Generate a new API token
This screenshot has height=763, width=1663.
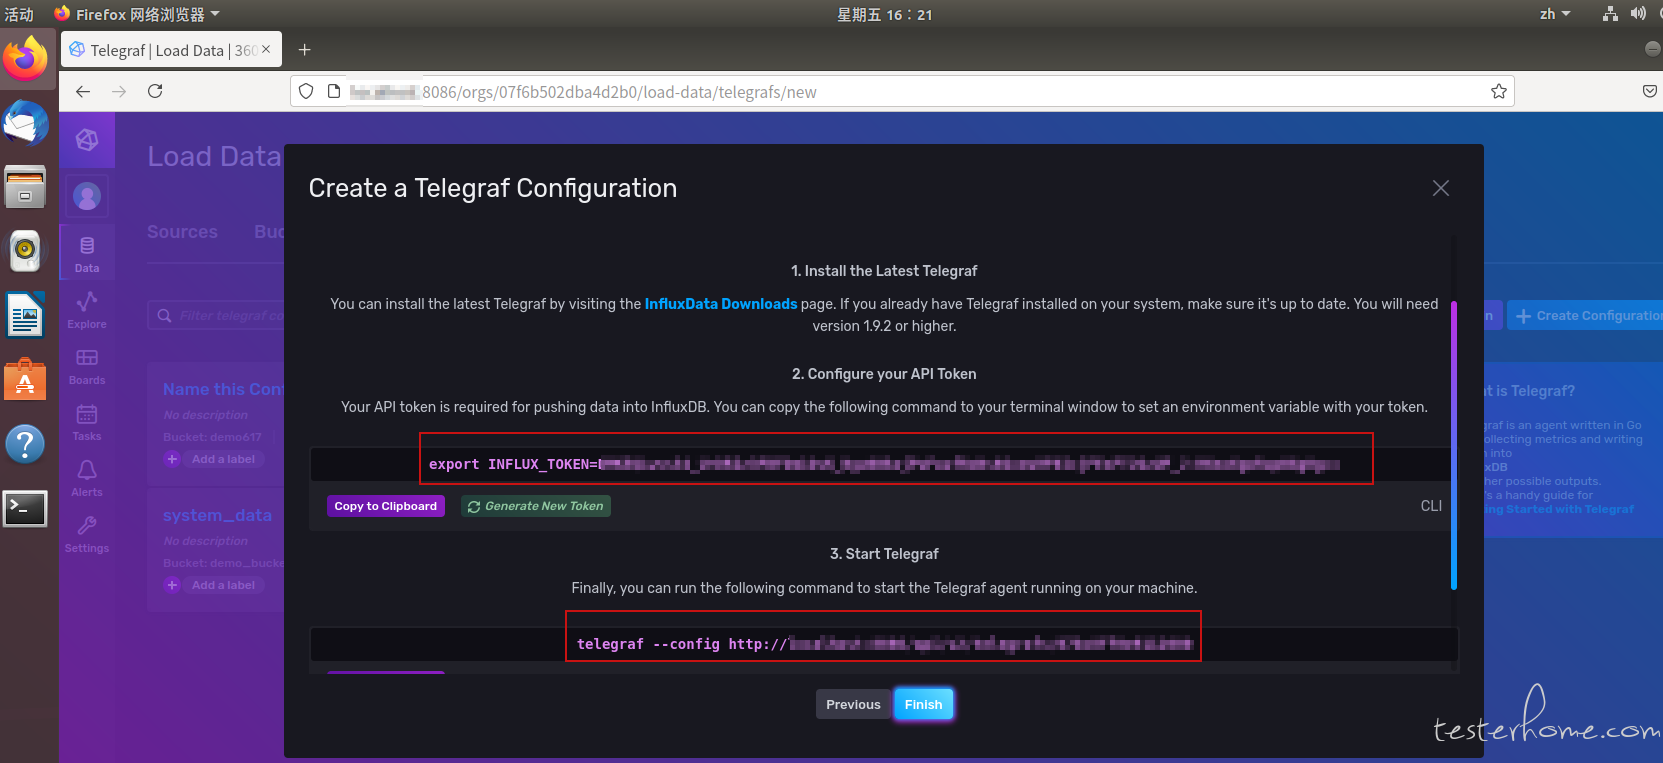(x=536, y=506)
